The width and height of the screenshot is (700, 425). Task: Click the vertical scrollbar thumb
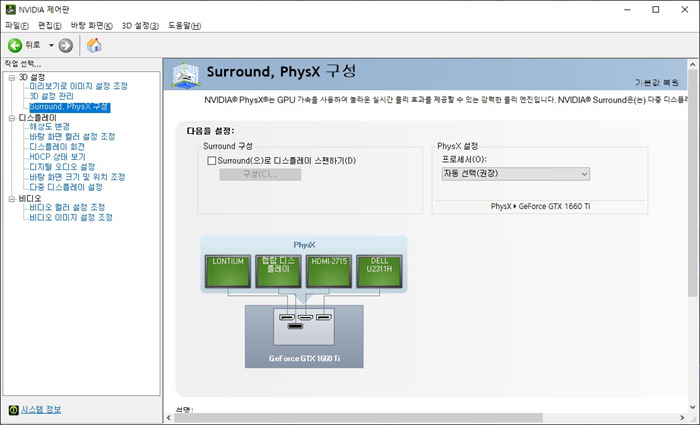pos(693,183)
